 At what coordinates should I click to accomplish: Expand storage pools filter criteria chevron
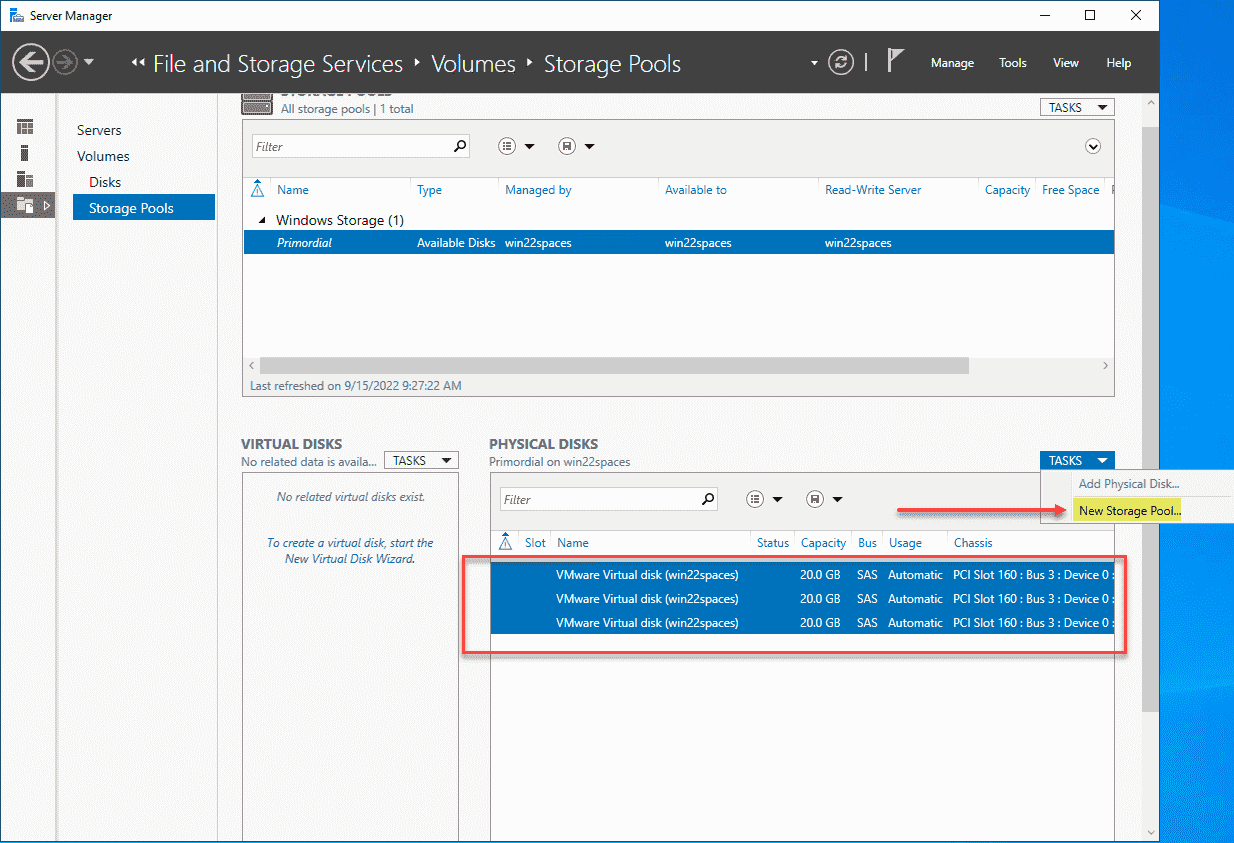1093,146
